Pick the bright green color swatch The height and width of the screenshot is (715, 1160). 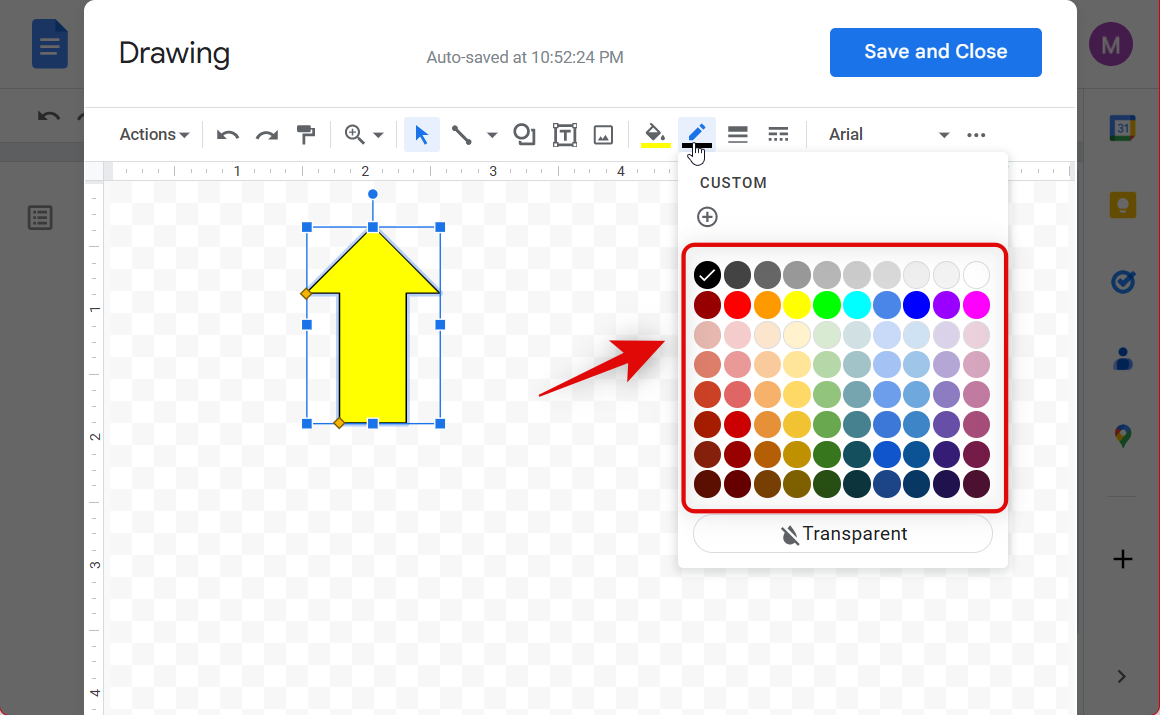point(827,305)
